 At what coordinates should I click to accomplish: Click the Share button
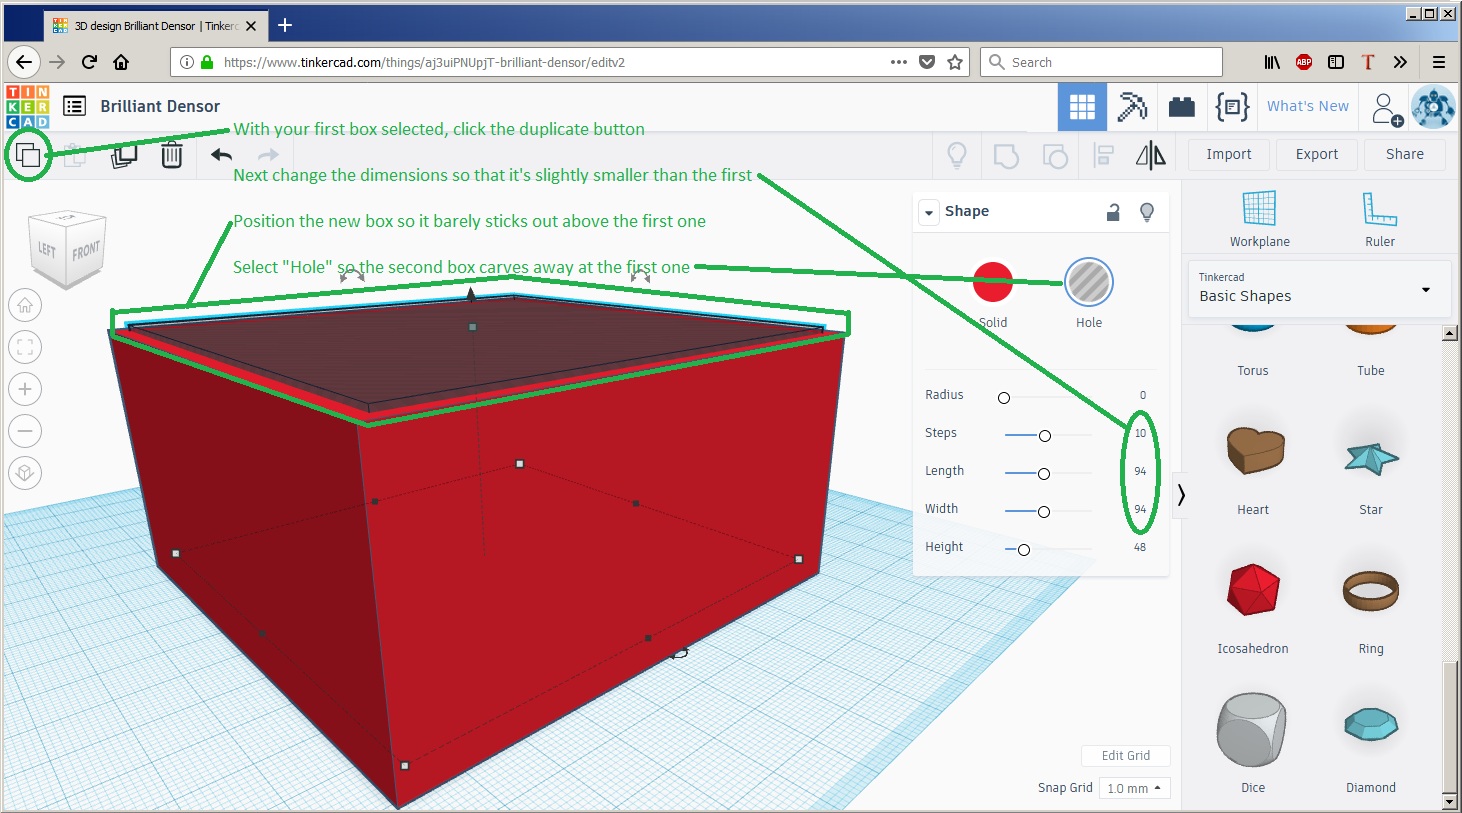click(x=1405, y=154)
